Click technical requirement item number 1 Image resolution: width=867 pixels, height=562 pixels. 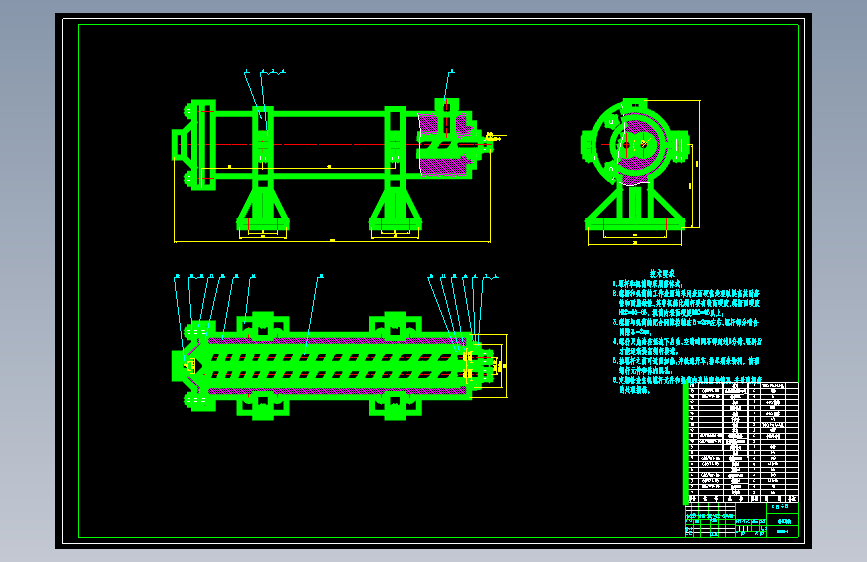coord(648,283)
